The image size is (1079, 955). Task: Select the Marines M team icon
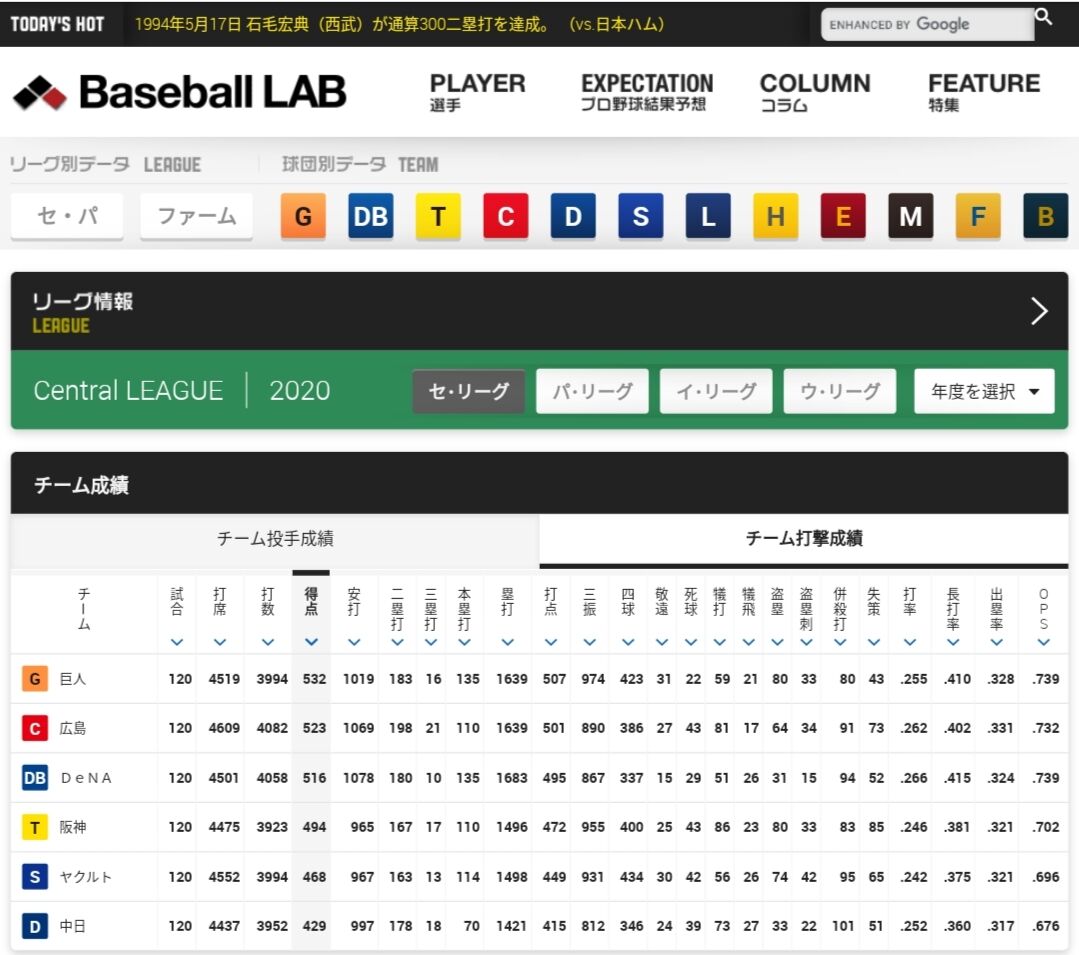click(x=910, y=216)
